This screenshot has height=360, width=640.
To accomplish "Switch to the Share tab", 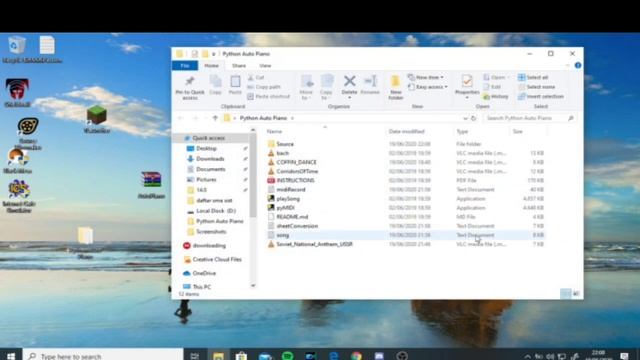I will pos(239,65).
